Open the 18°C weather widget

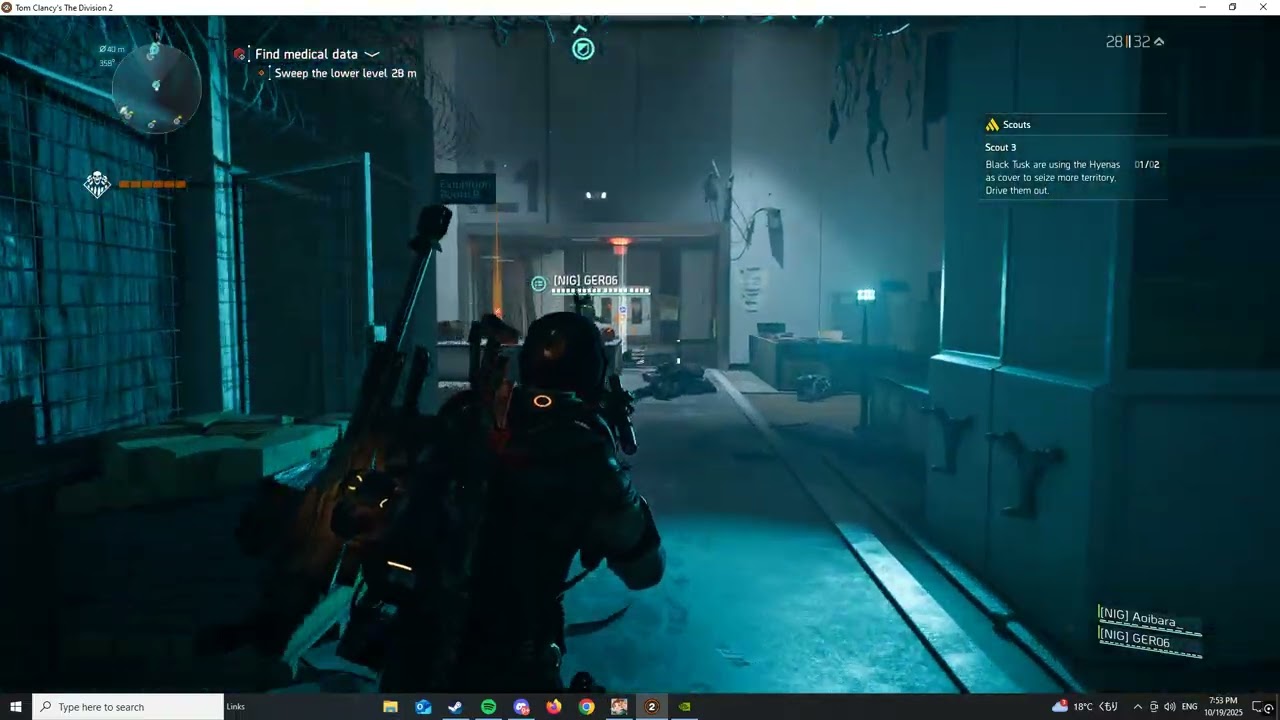coord(1085,707)
